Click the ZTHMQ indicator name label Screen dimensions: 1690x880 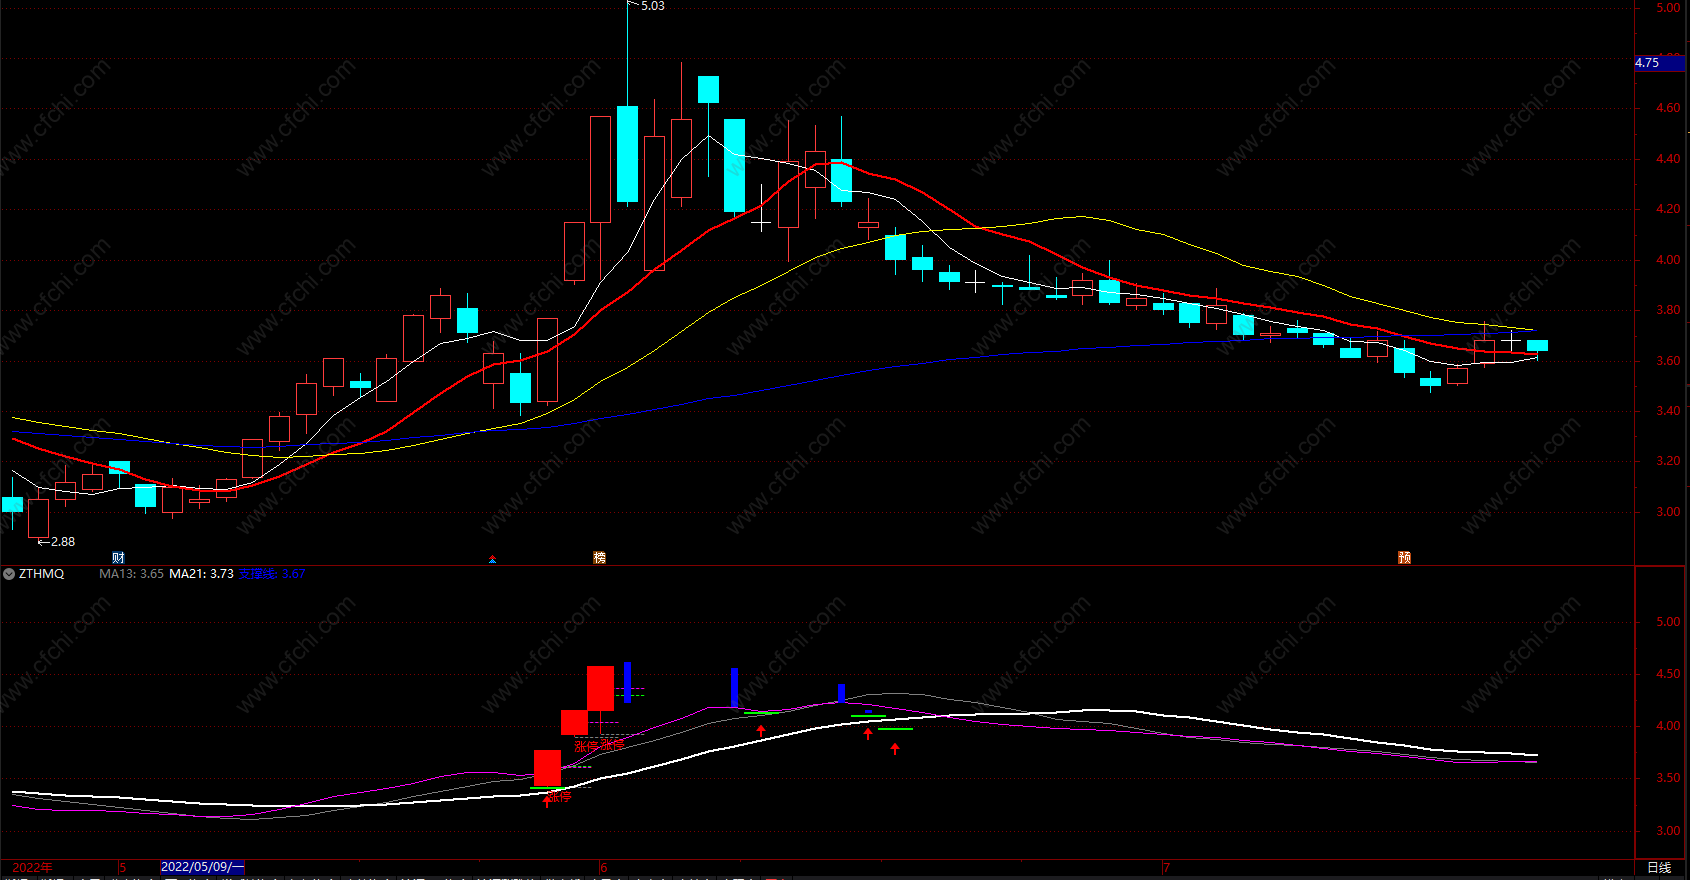pyautogui.click(x=41, y=574)
